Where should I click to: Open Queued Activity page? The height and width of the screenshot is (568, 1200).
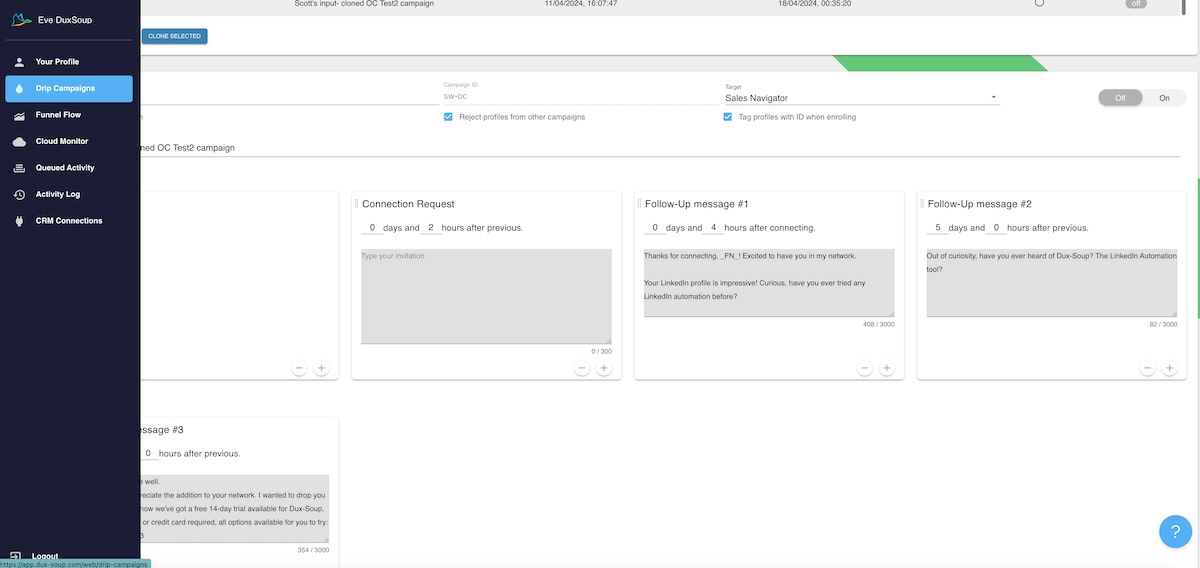[69, 168]
